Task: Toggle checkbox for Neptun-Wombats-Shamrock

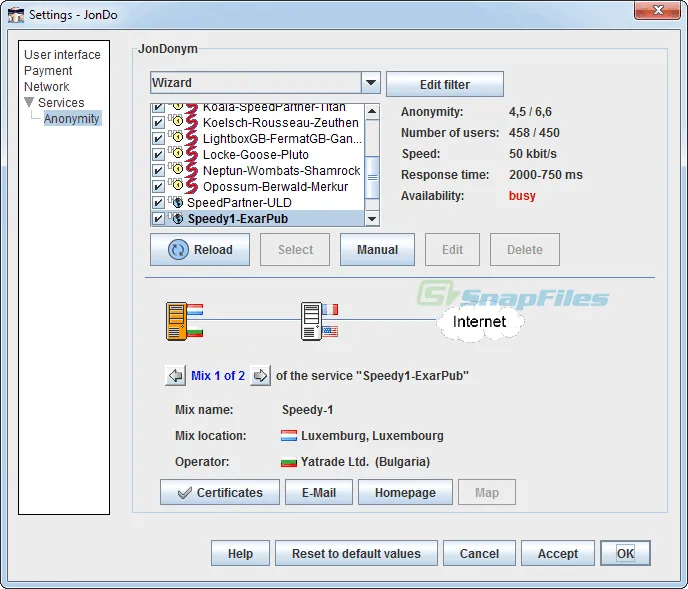Action: (x=158, y=170)
